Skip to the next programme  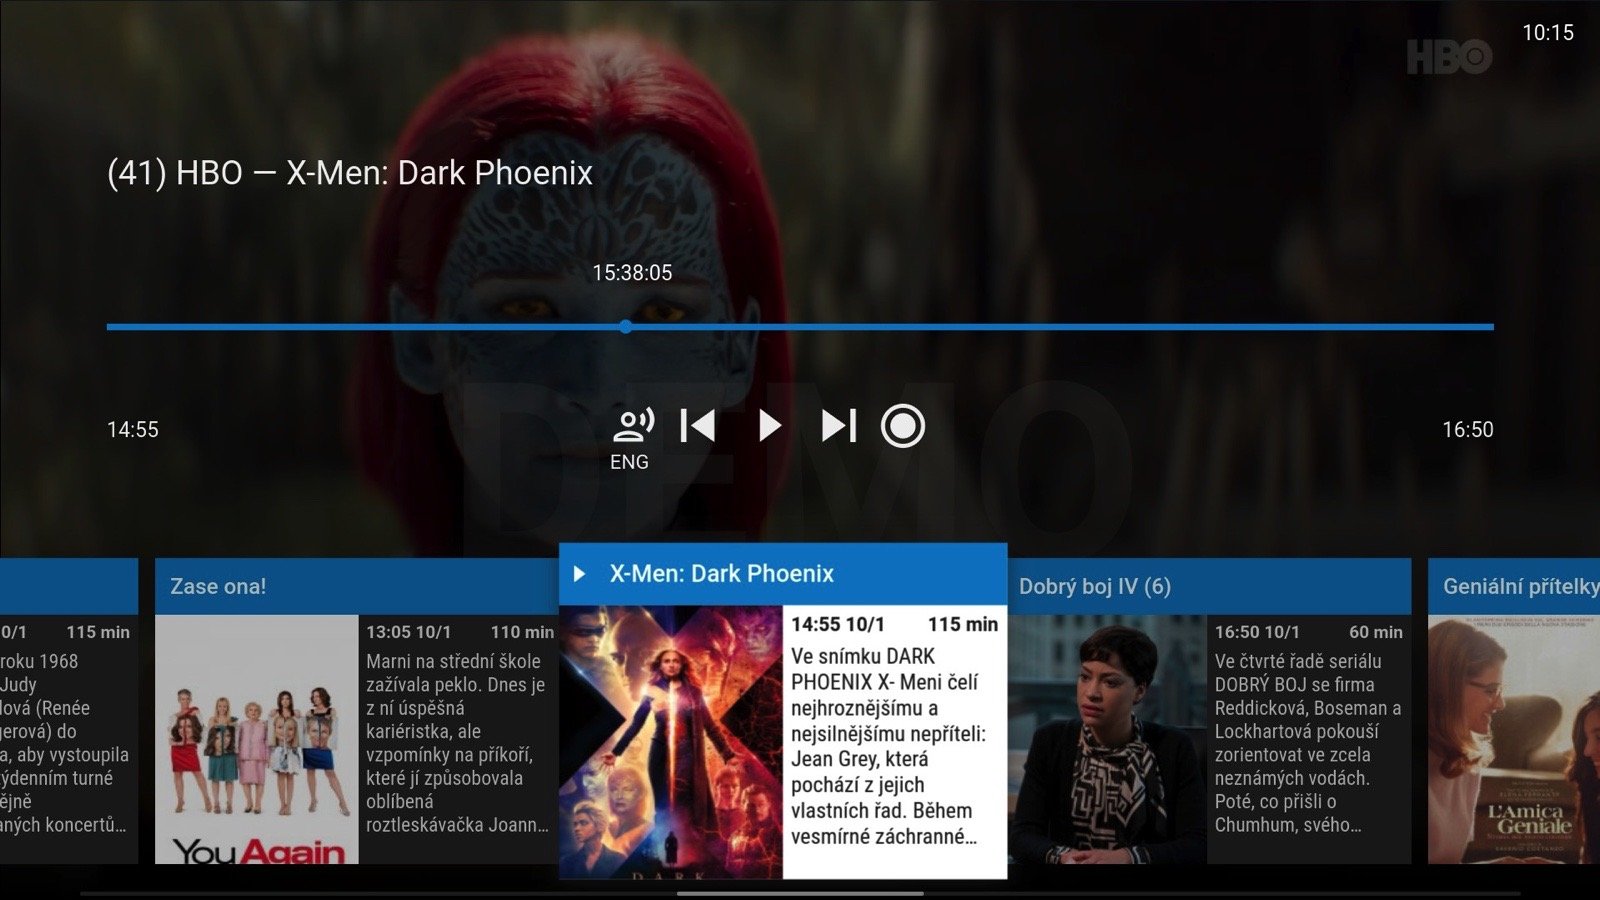point(839,426)
